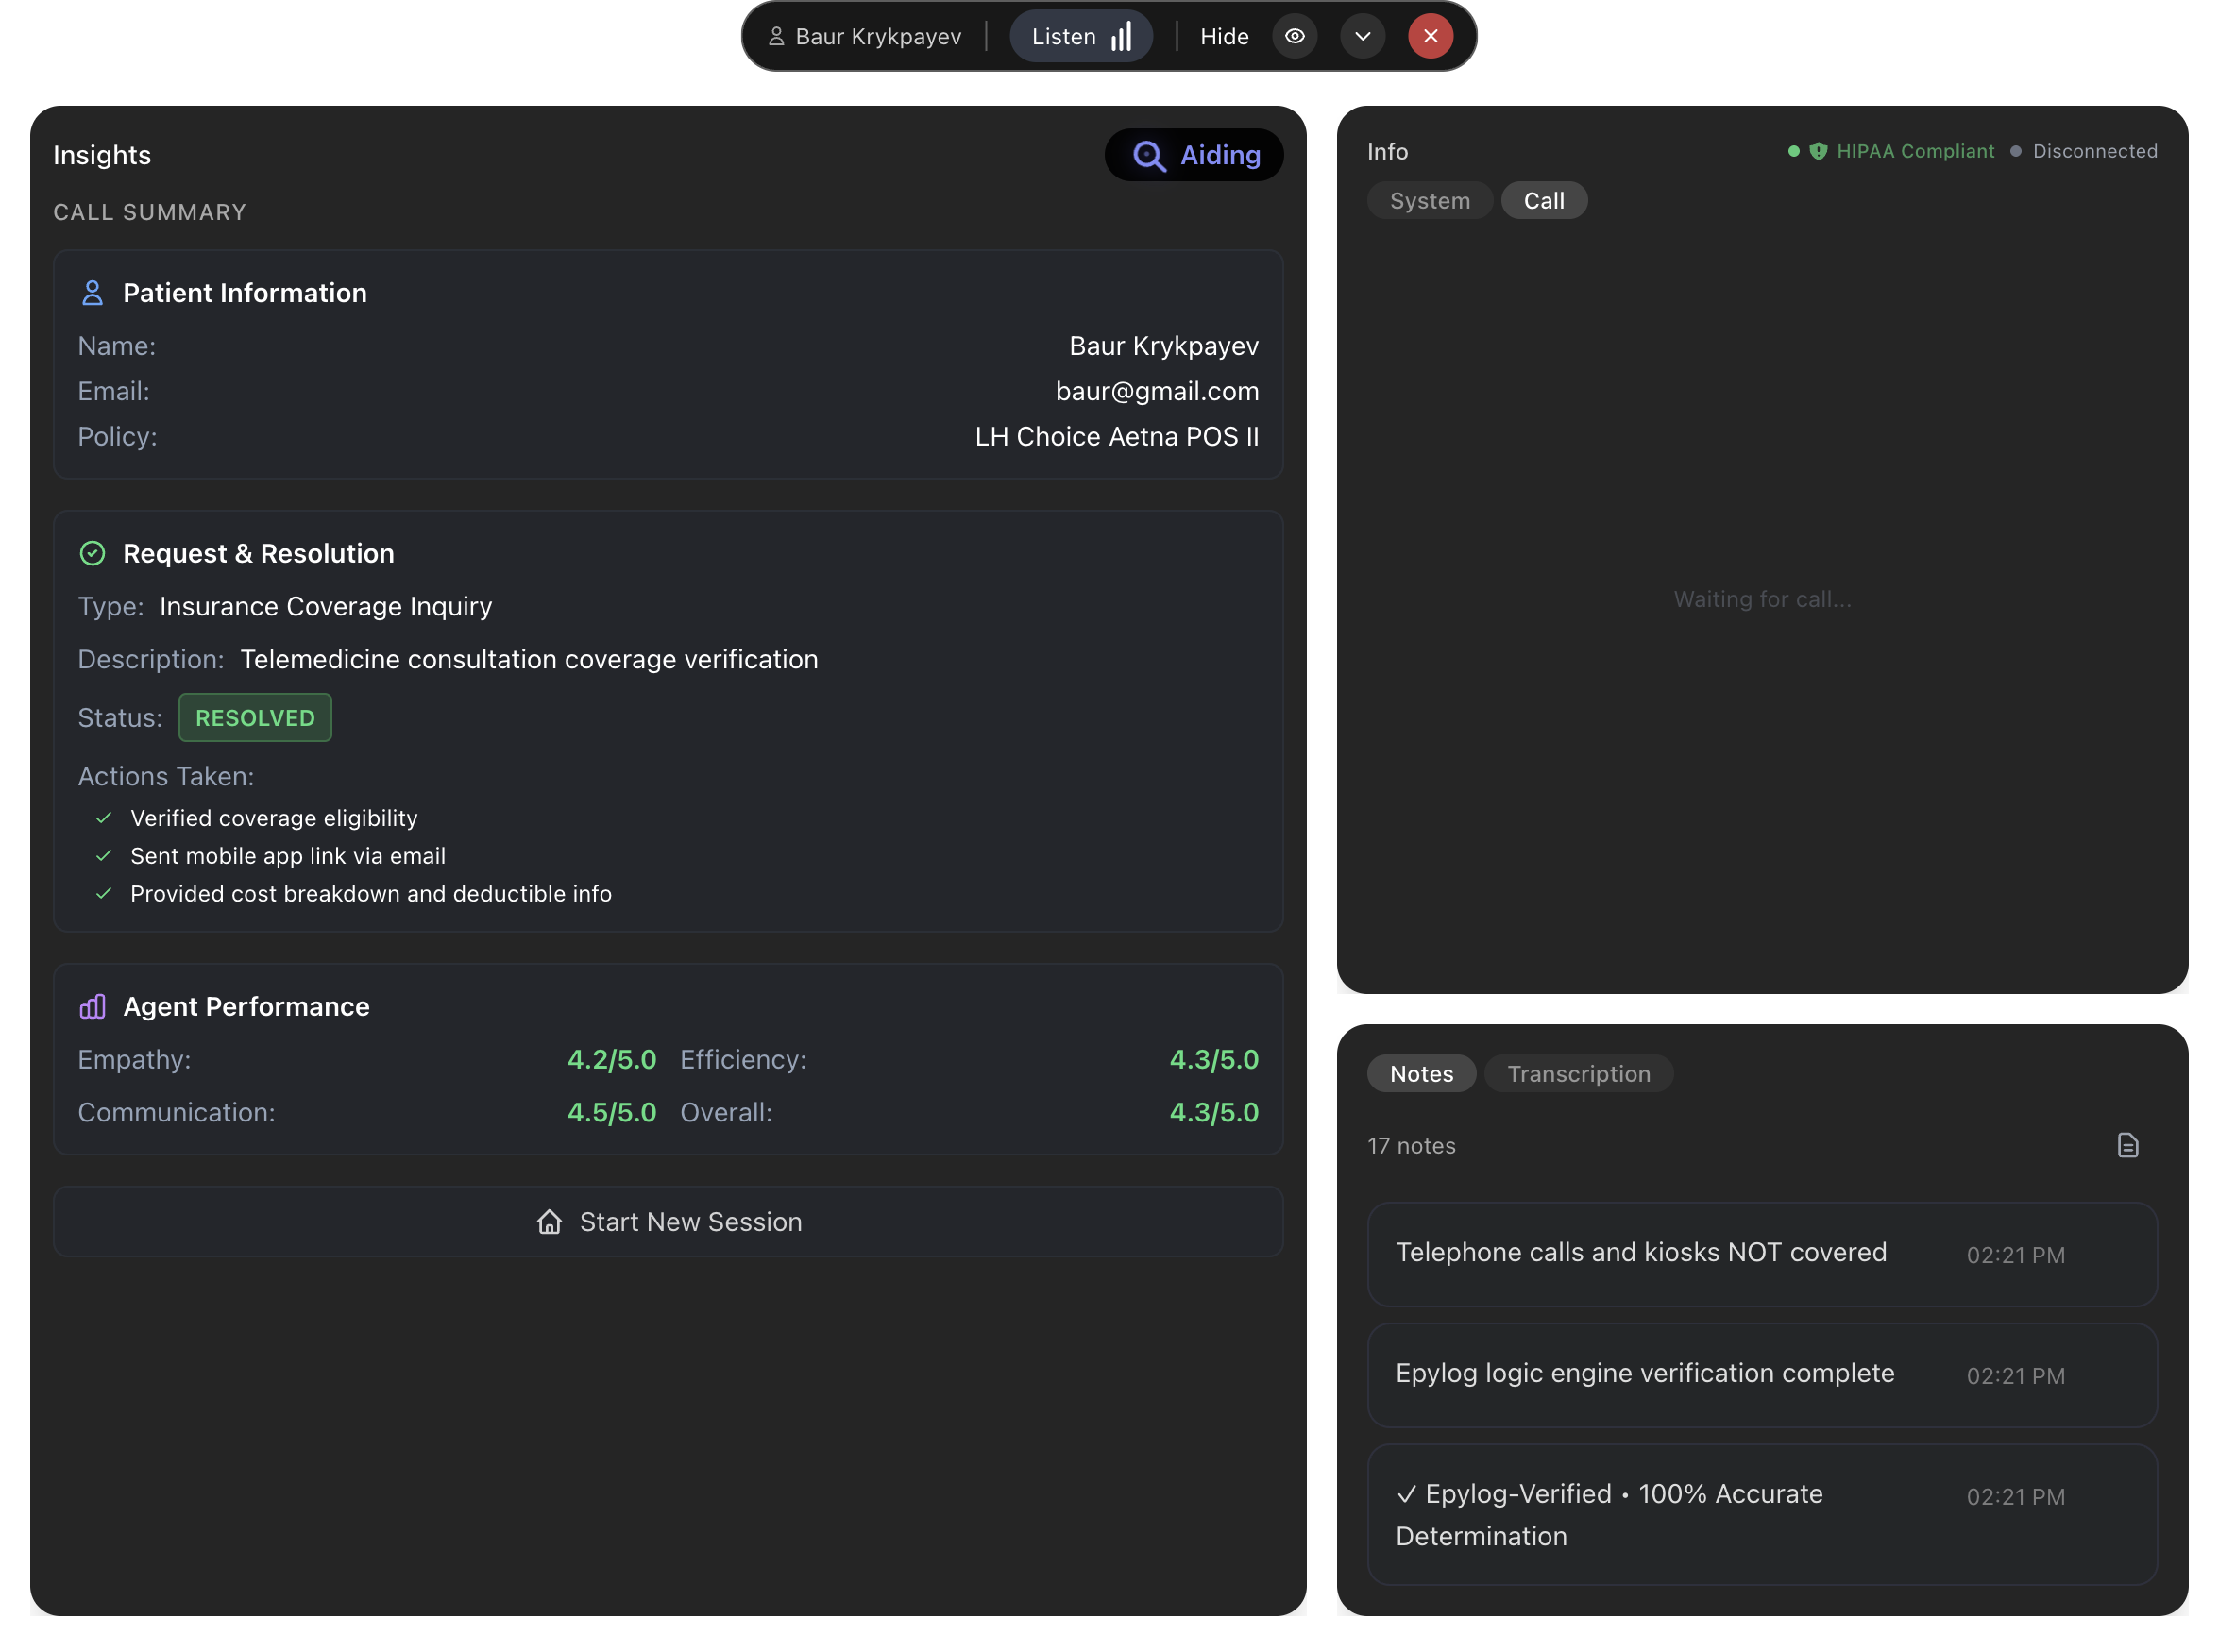The image size is (2219, 1652).
Task: Open the 'Telephone calls and kiosks' note
Action: pos(1761,1254)
